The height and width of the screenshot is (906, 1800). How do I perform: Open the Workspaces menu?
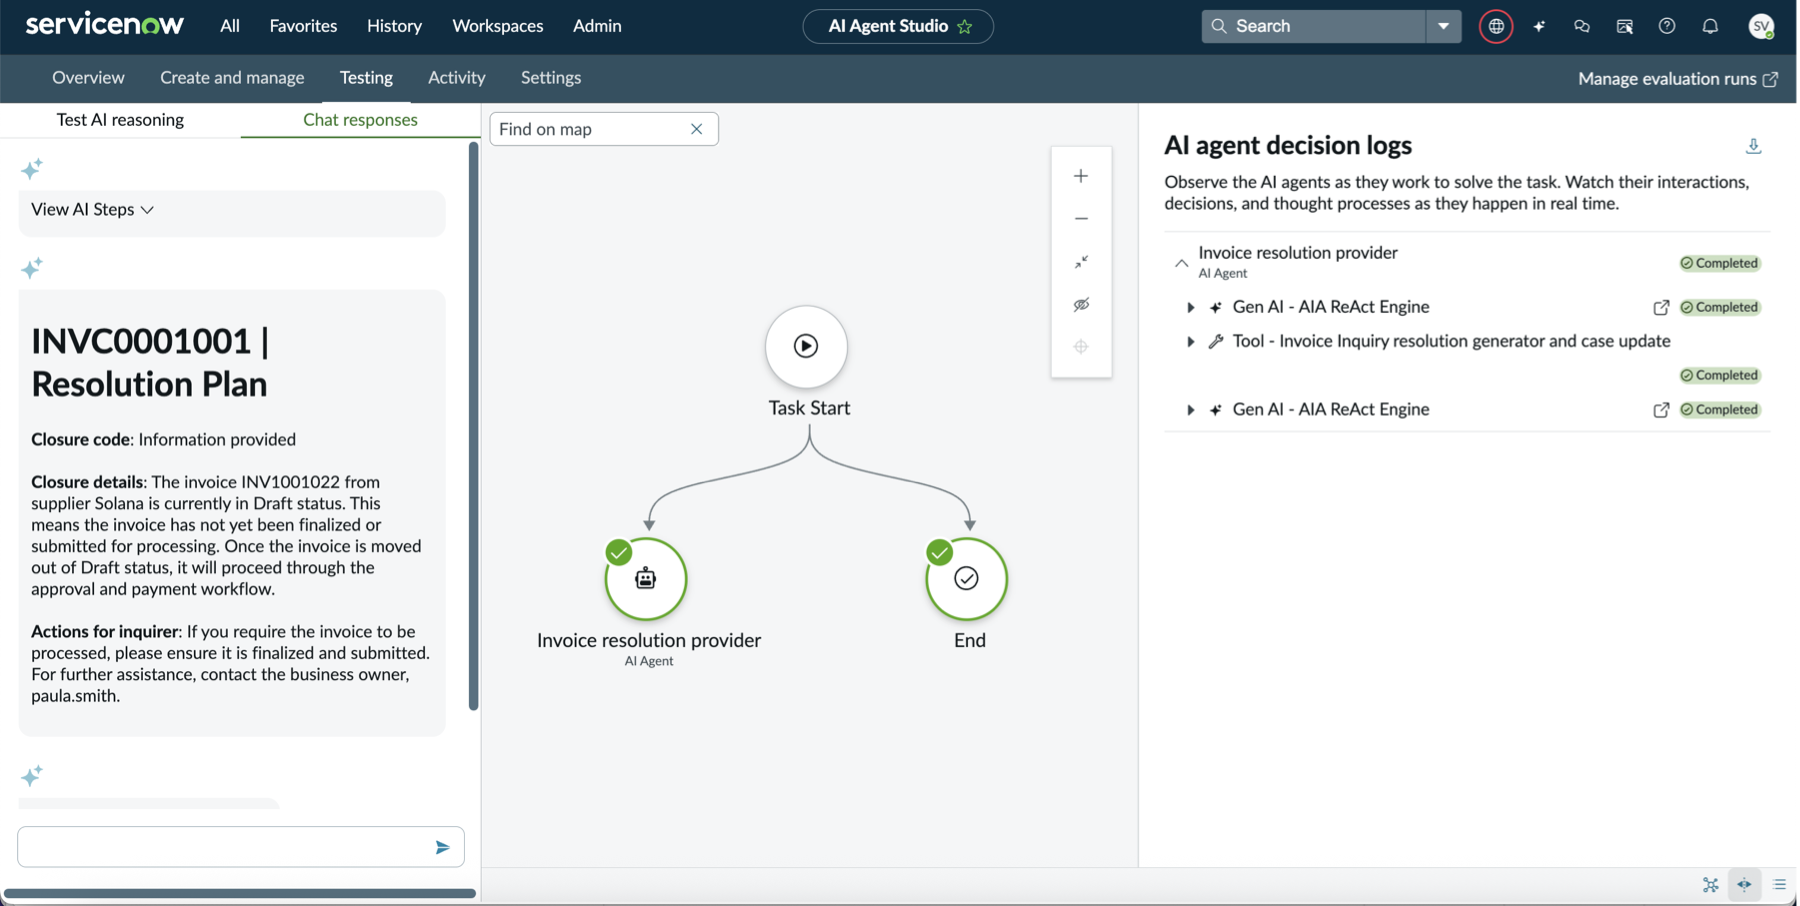498,26
